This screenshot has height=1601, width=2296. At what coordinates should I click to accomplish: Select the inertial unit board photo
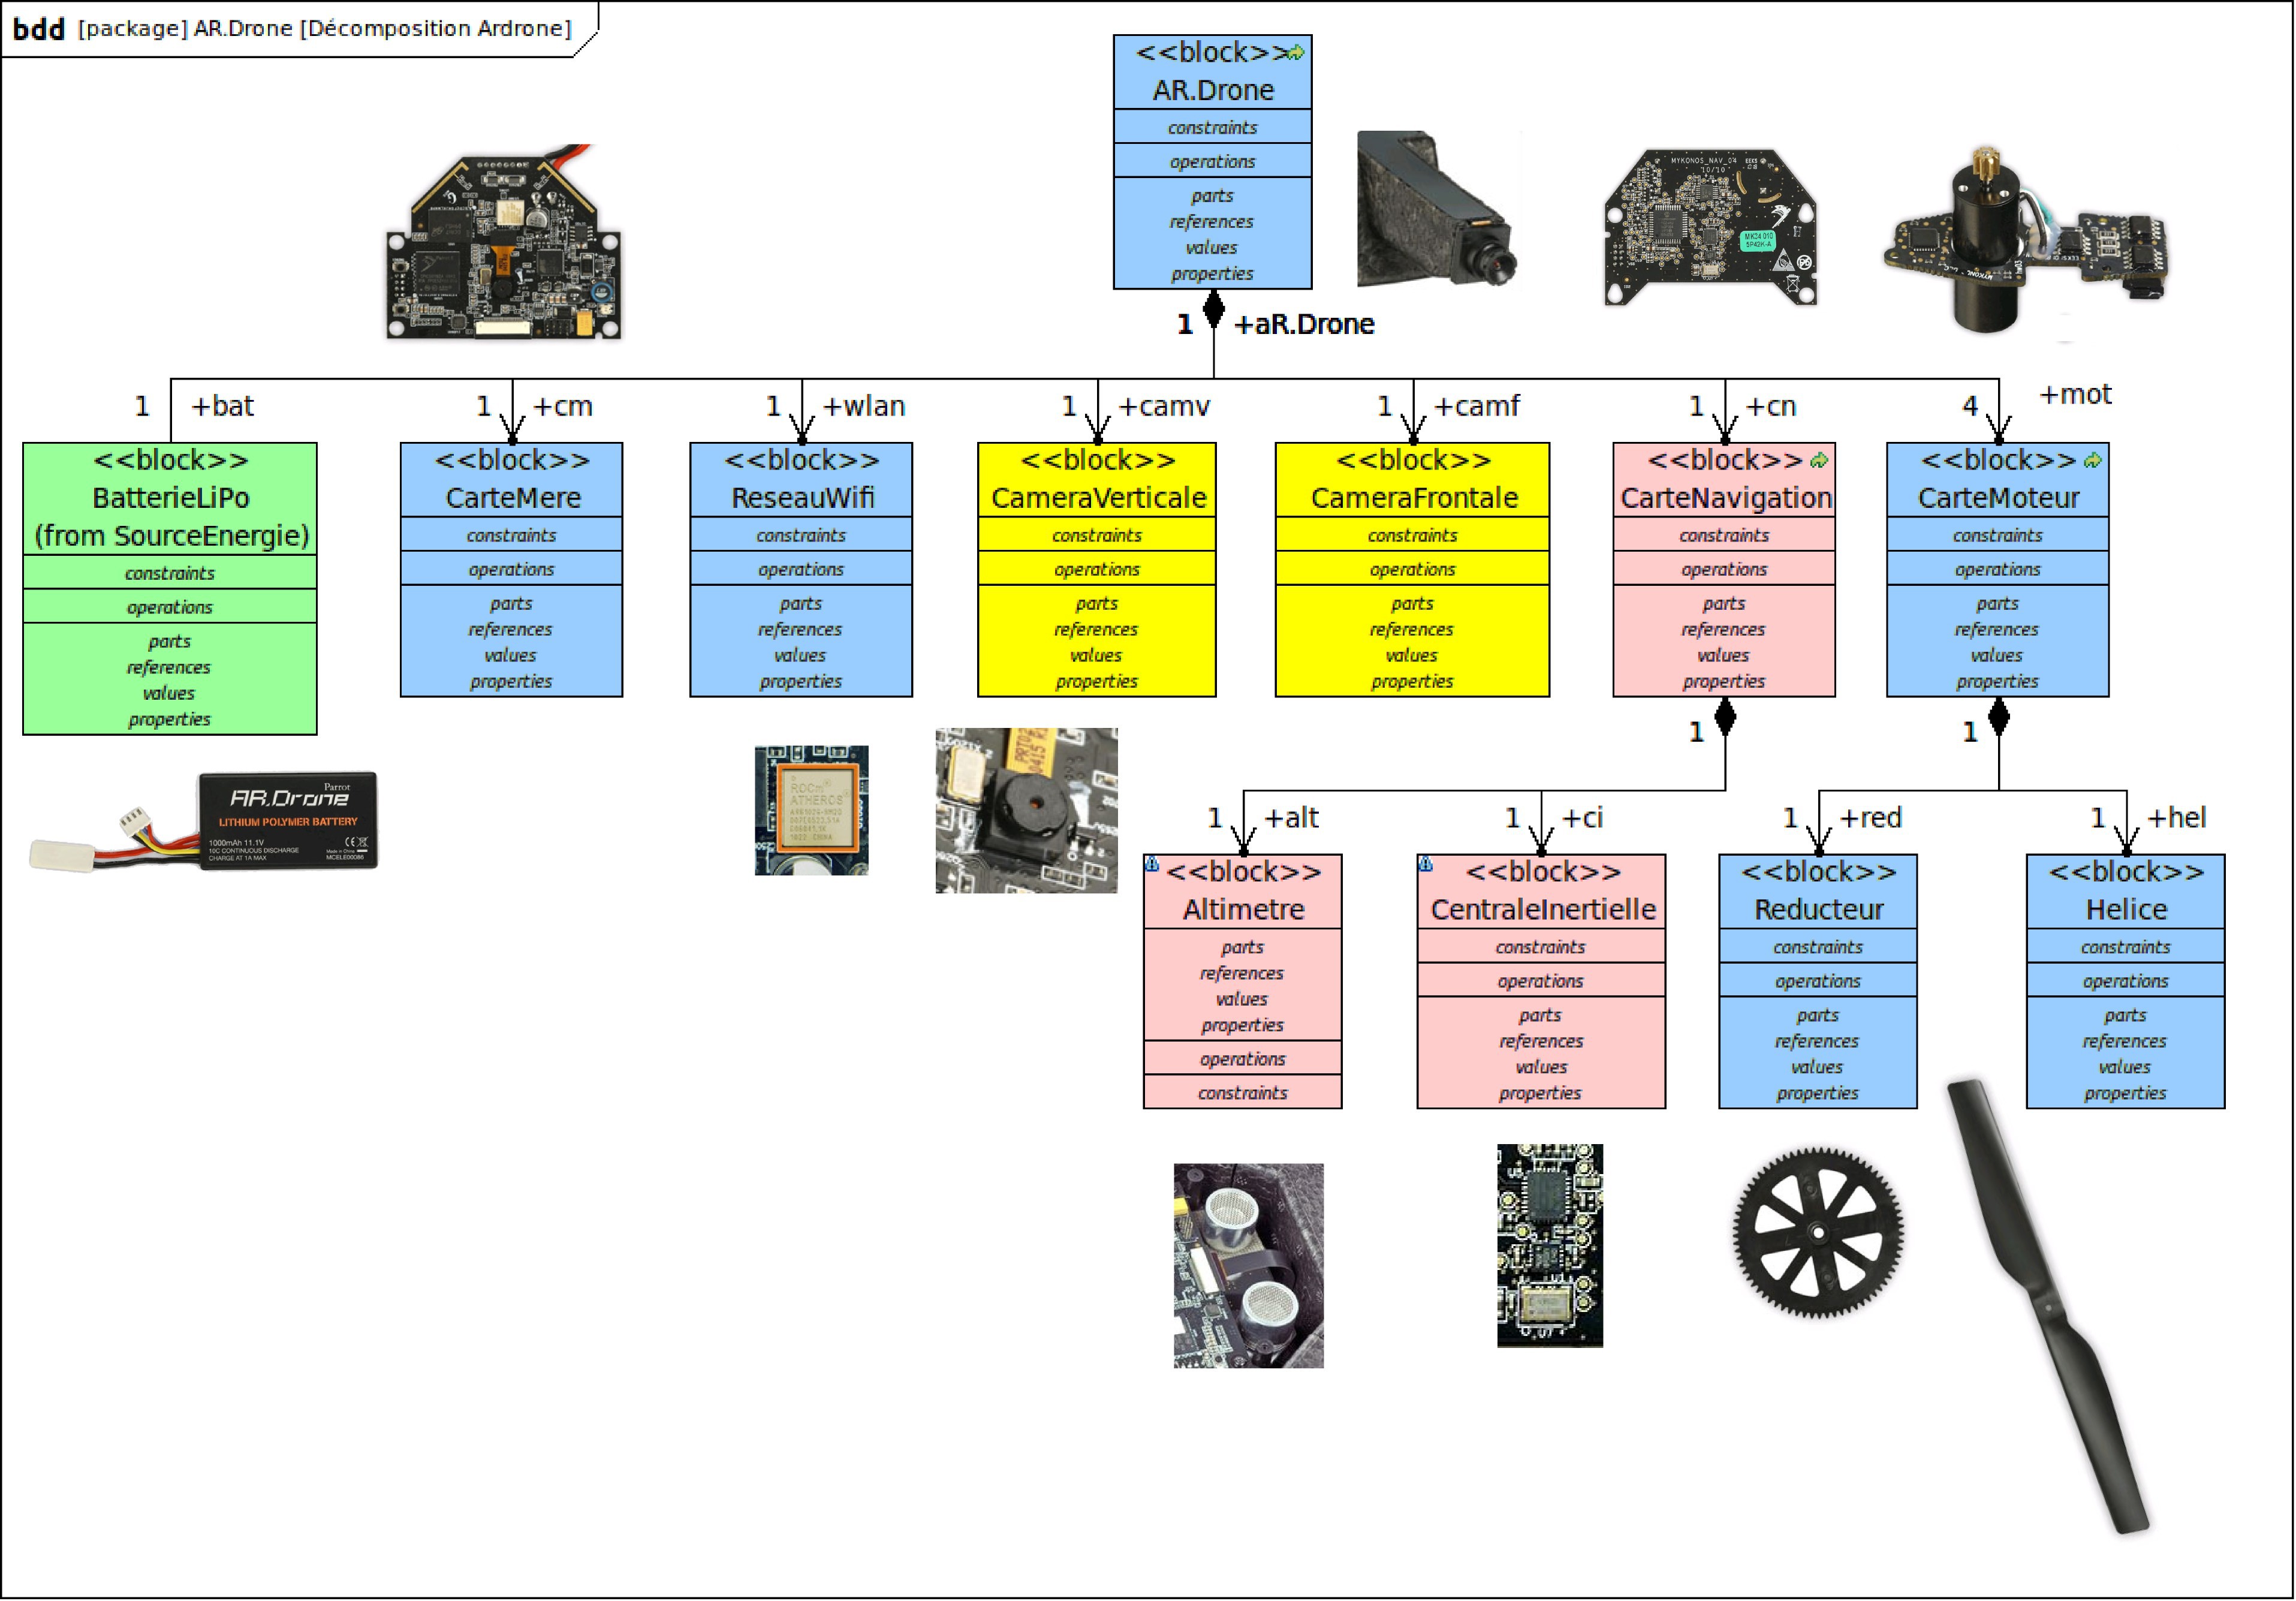1550,1246
